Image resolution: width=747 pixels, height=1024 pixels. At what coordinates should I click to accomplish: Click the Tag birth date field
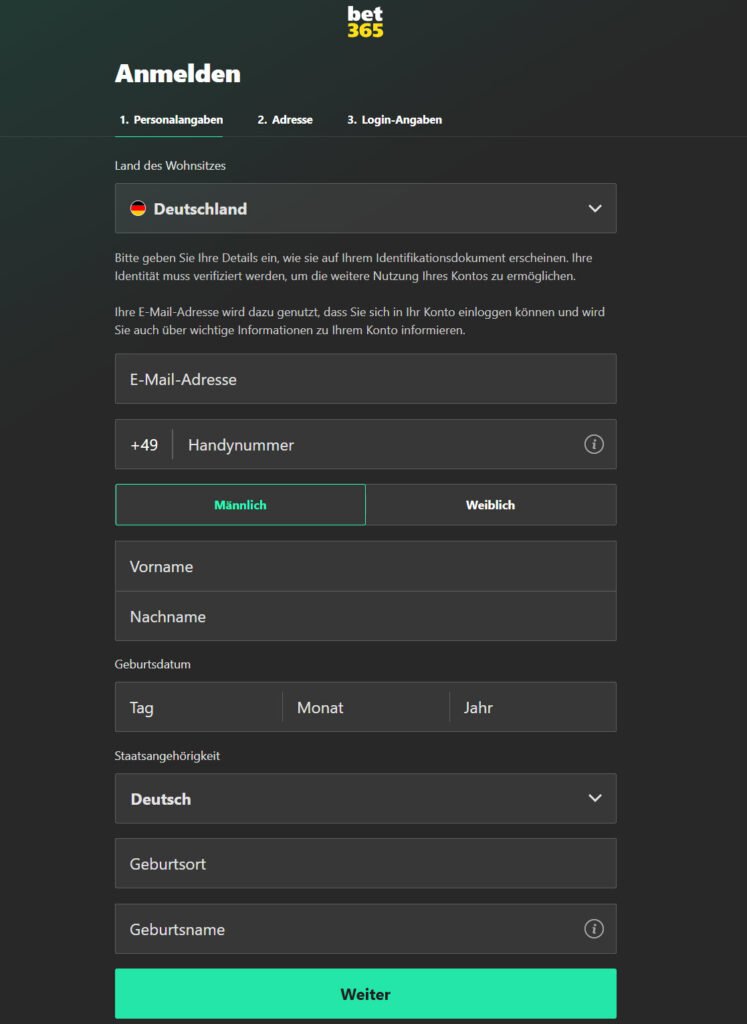pos(198,708)
